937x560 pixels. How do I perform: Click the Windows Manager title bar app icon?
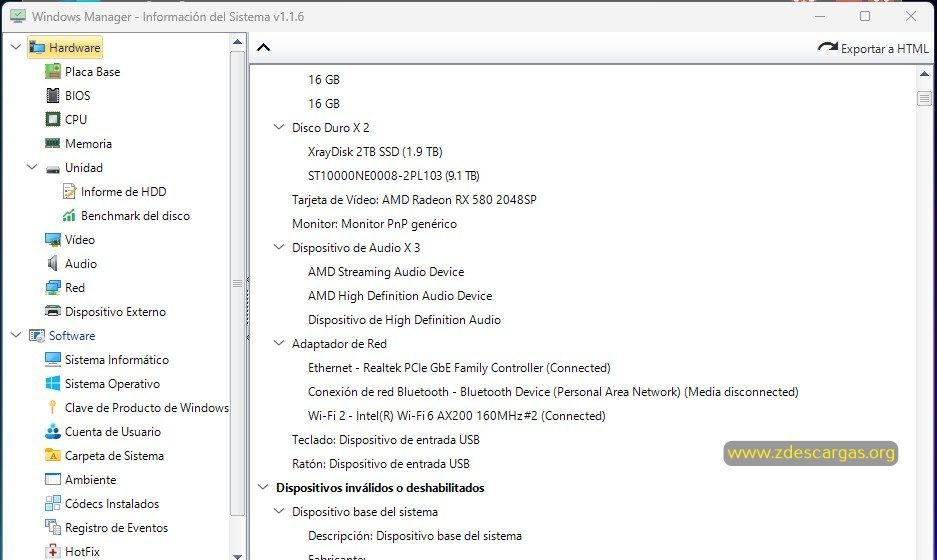[17, 16]
